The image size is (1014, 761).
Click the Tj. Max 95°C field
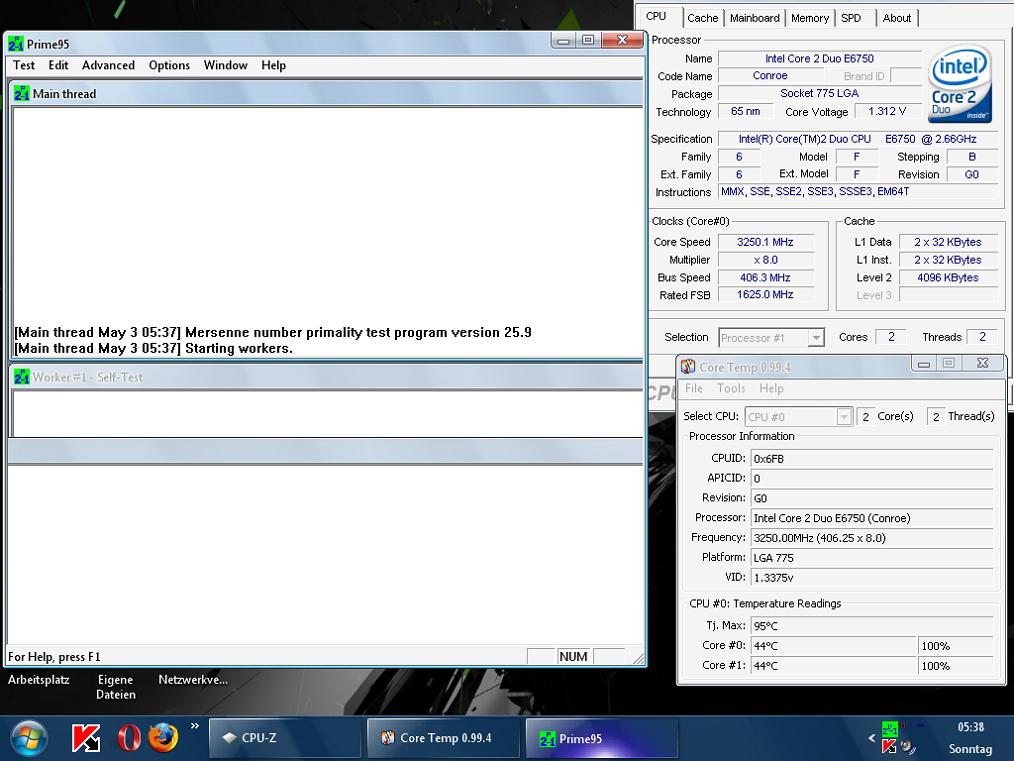pos(872,626)
